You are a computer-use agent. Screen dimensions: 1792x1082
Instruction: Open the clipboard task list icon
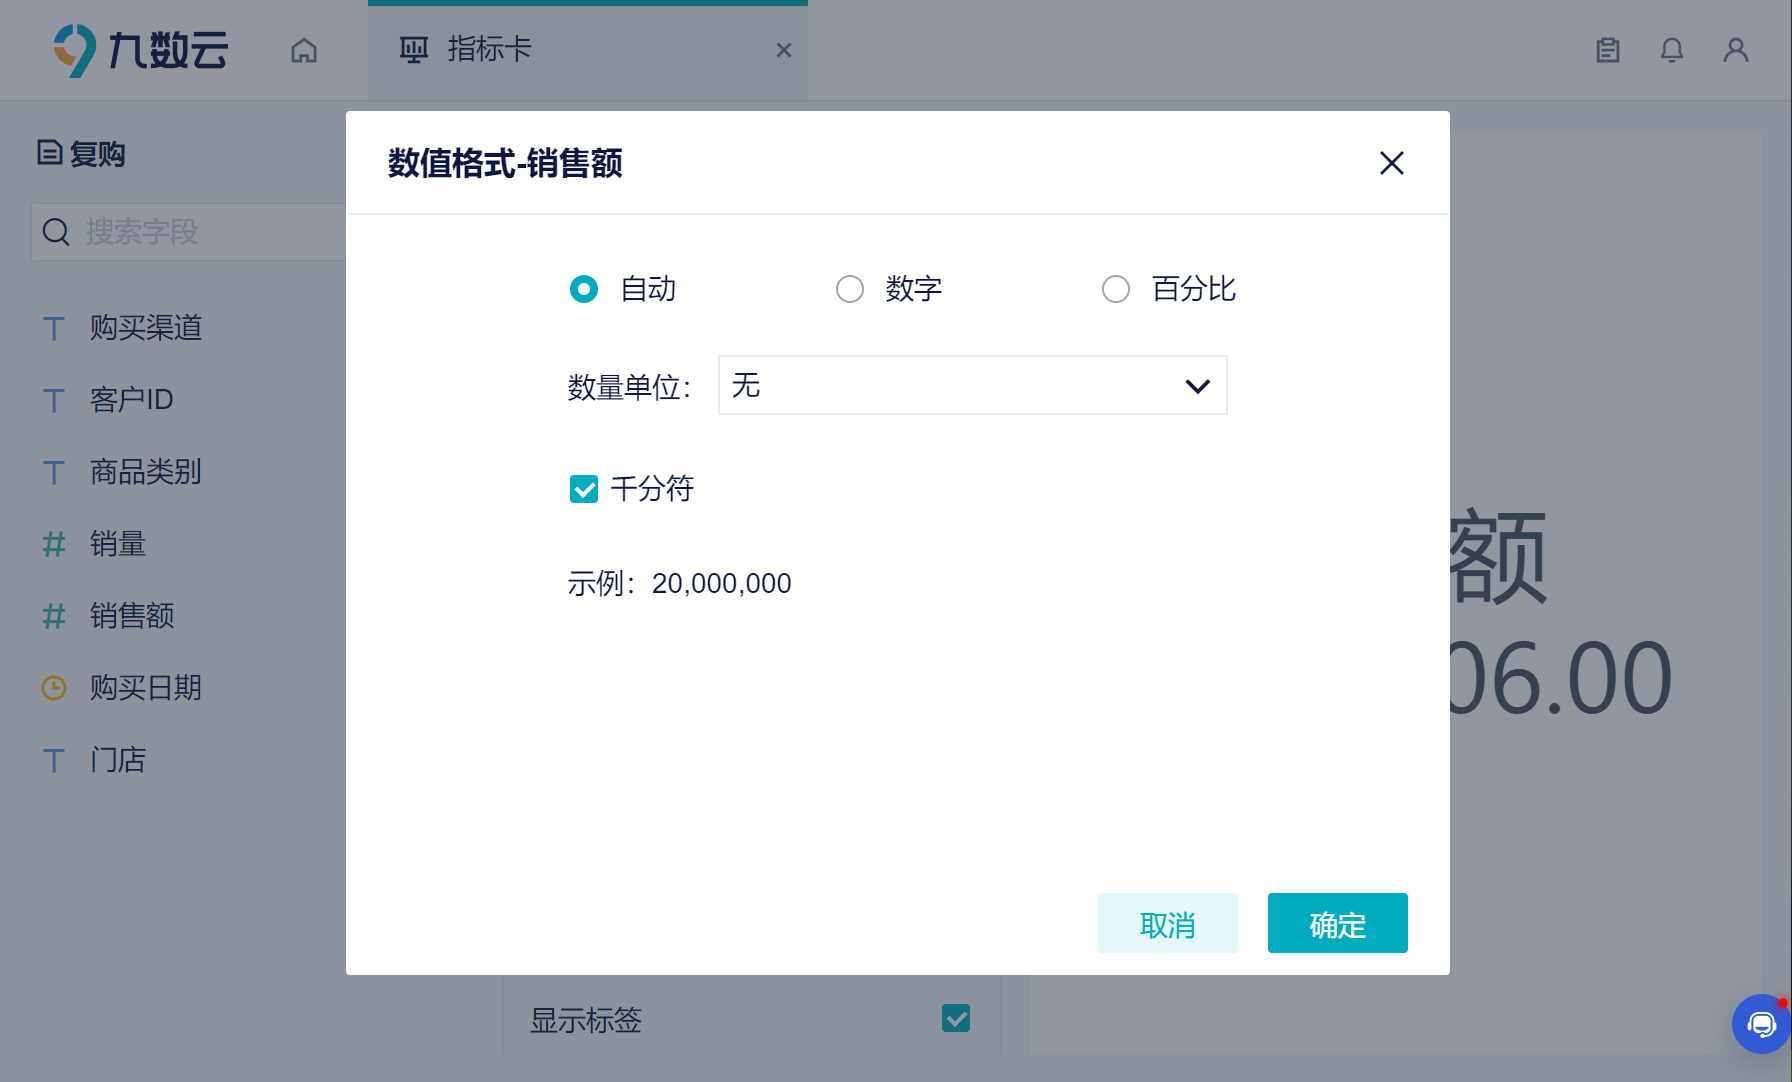coord(1608,50)
